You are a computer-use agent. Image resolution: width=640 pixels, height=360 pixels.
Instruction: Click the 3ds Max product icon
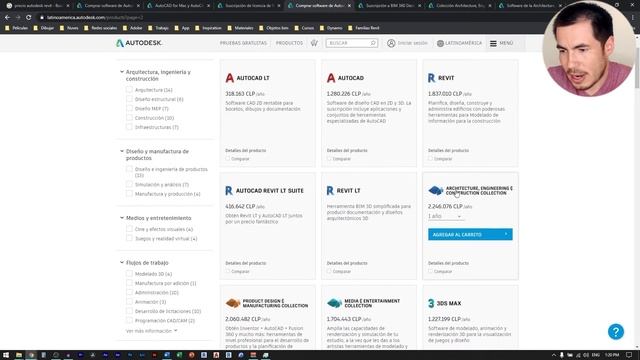point(431,303)
